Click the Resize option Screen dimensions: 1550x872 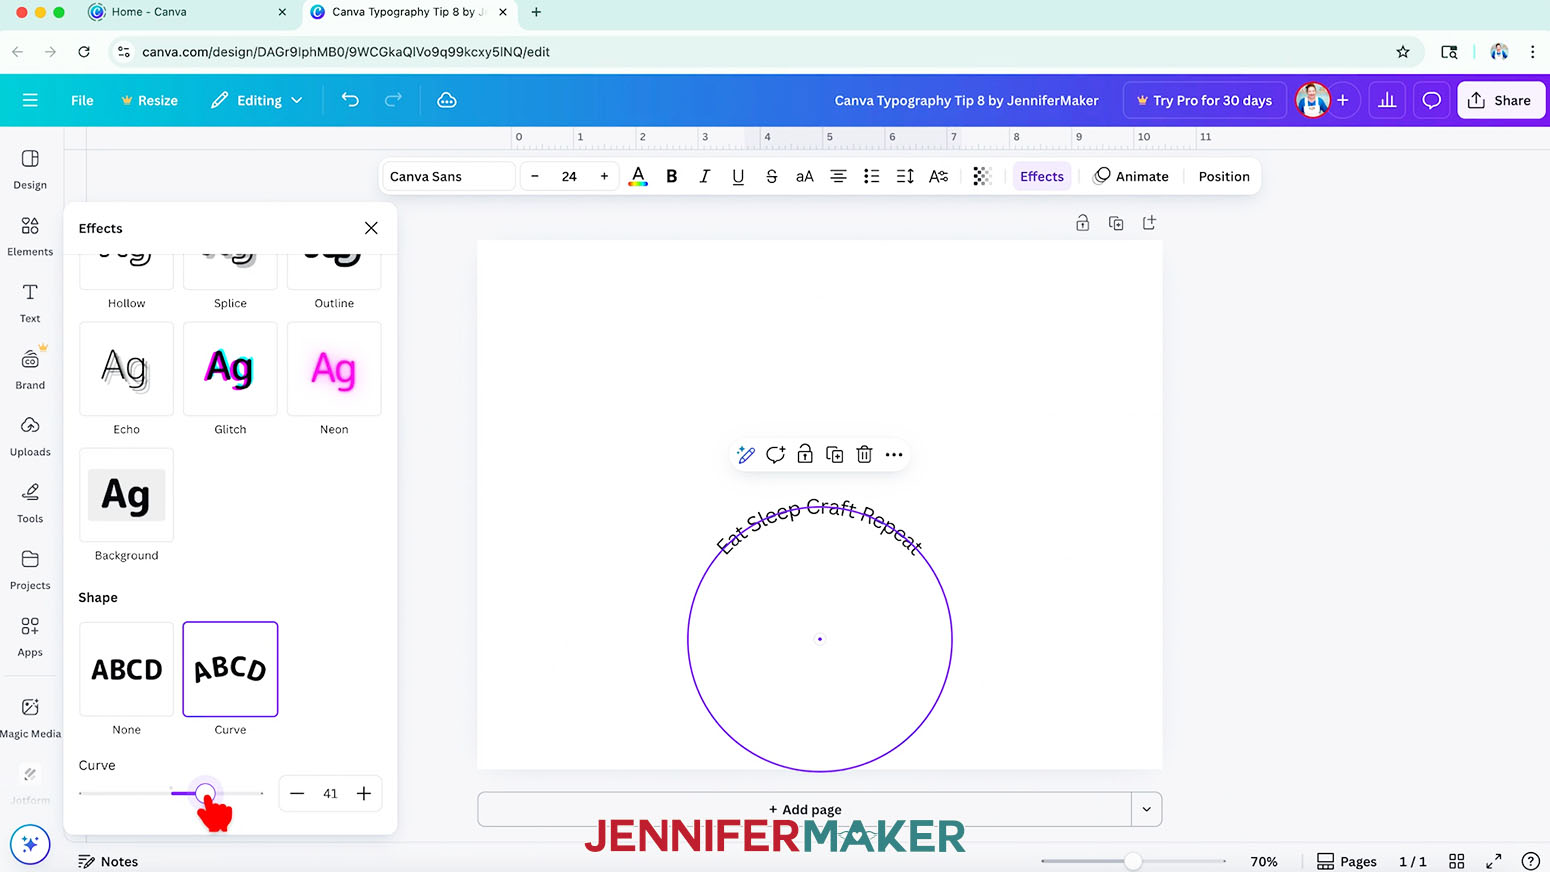click(x=149, y=100)
